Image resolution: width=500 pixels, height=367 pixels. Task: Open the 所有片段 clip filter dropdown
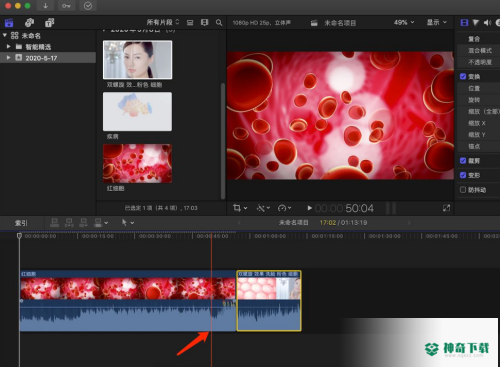[163, 22]
